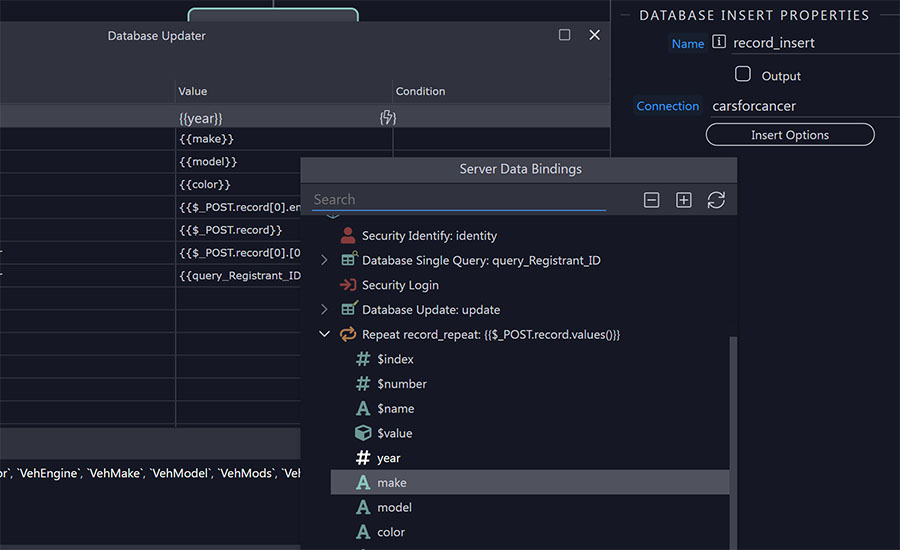Screen dimensions: 900x550
Task: Click the Repeat record_repeat loop icon
Action: 348,334
